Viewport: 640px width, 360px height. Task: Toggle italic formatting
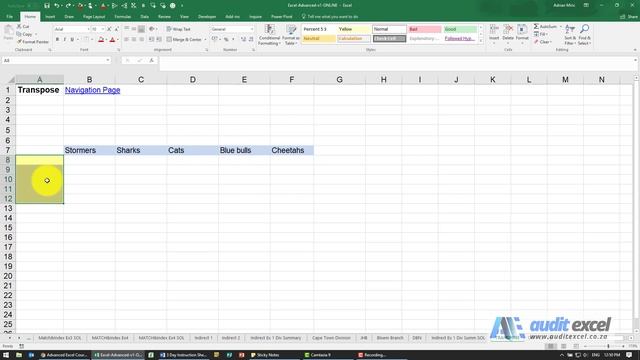pos(64,40)
